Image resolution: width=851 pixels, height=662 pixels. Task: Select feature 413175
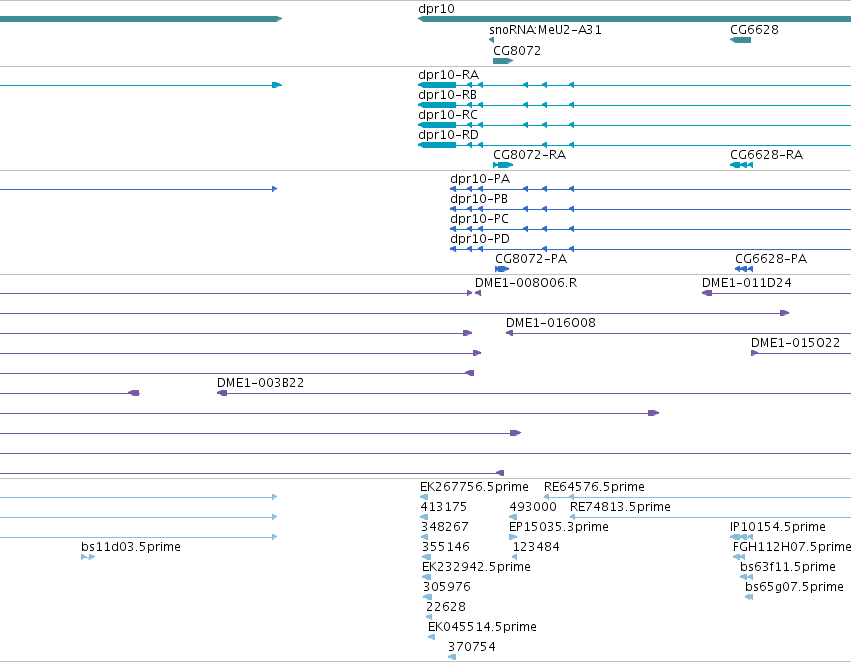[443, 507]
